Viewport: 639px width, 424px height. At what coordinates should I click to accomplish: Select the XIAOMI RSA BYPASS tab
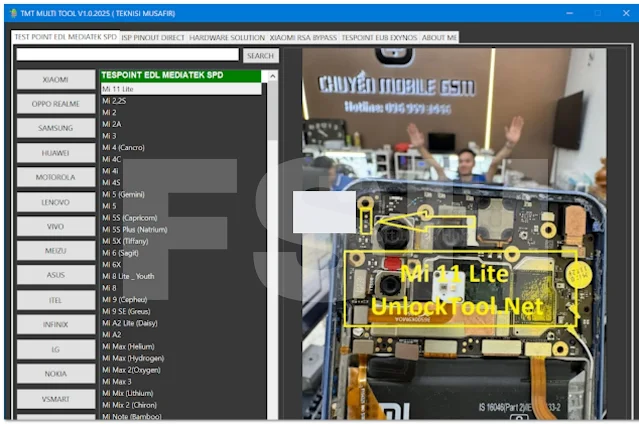(303, 38)
